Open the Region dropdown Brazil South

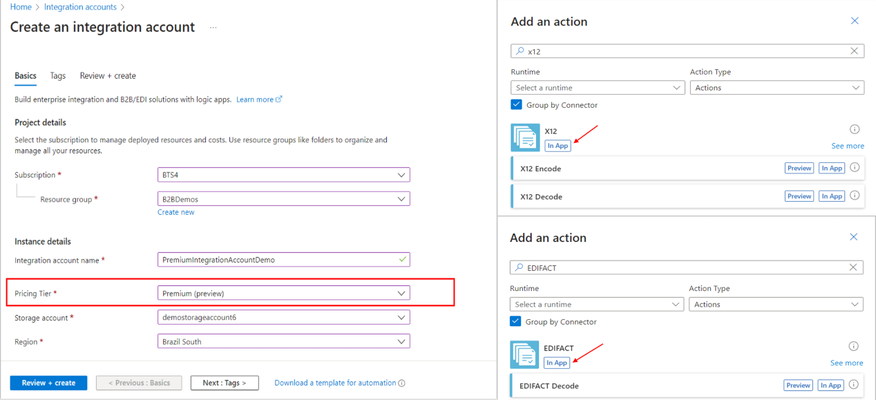click(x=284, y=341)
